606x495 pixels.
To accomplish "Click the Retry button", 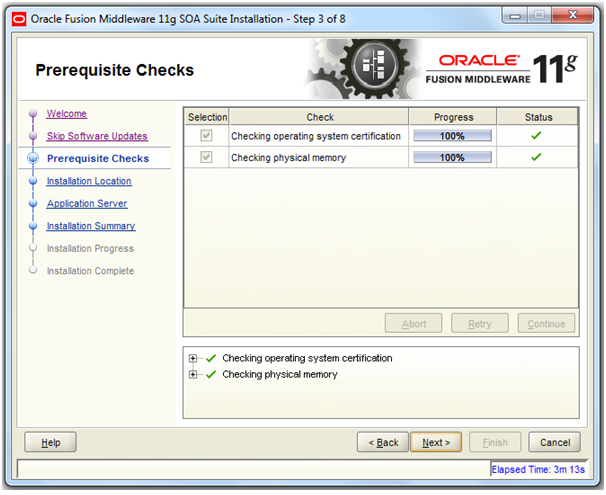I will point(480,323).
